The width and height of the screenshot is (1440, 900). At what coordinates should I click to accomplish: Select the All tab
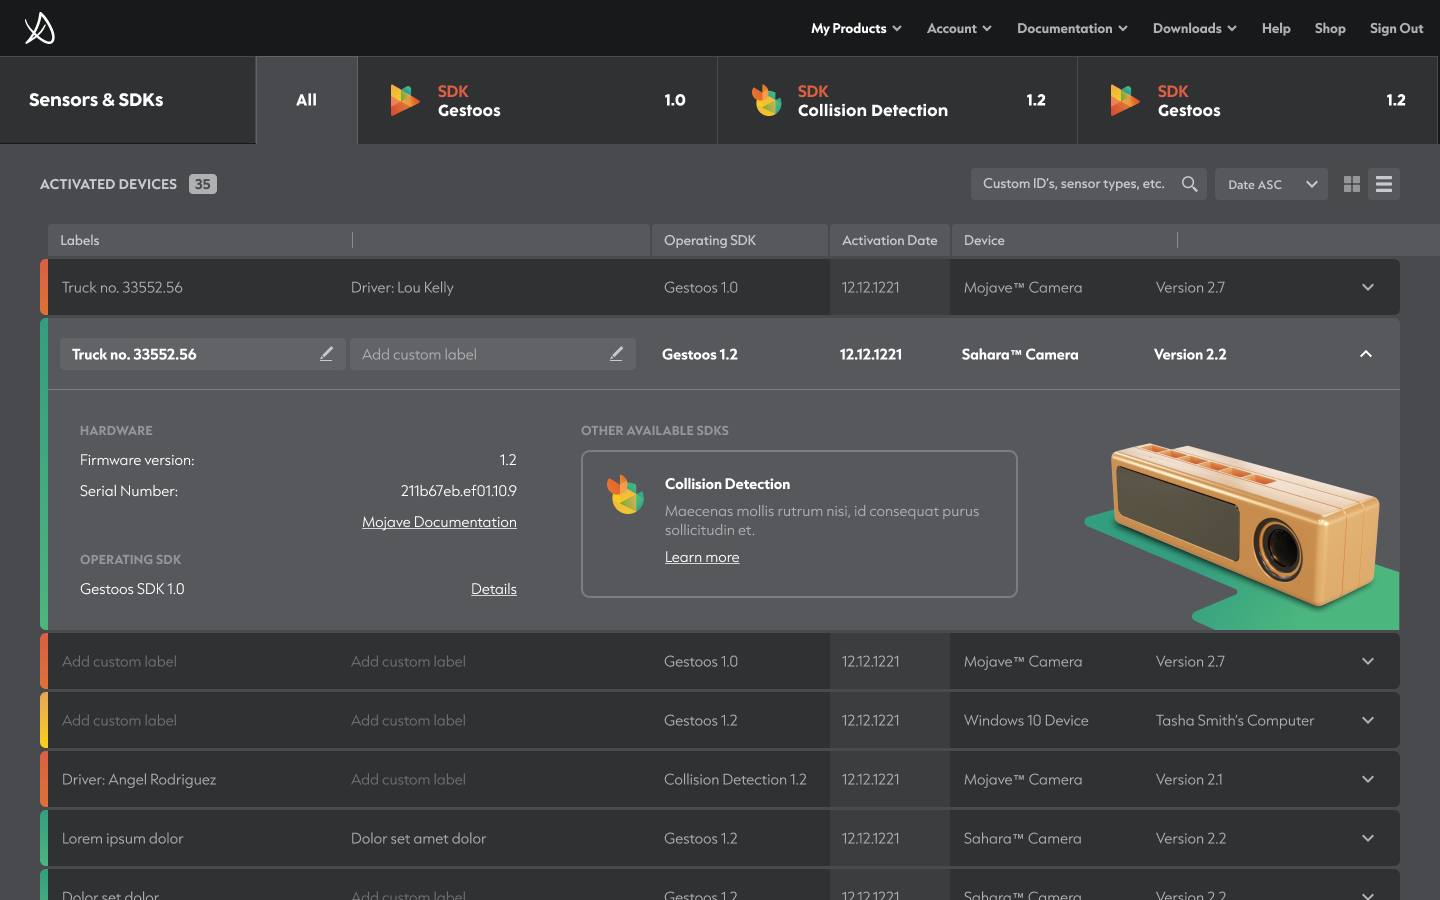pyautogui.click(x=307, y=100)
